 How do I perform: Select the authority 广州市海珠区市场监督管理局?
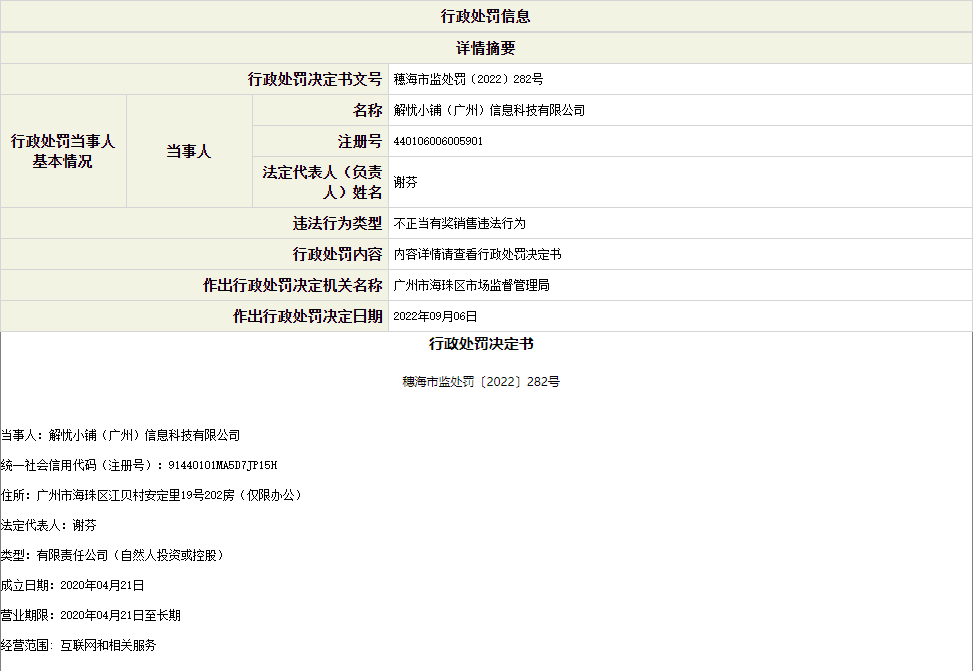pyautogui.click(x=472, y=285)
